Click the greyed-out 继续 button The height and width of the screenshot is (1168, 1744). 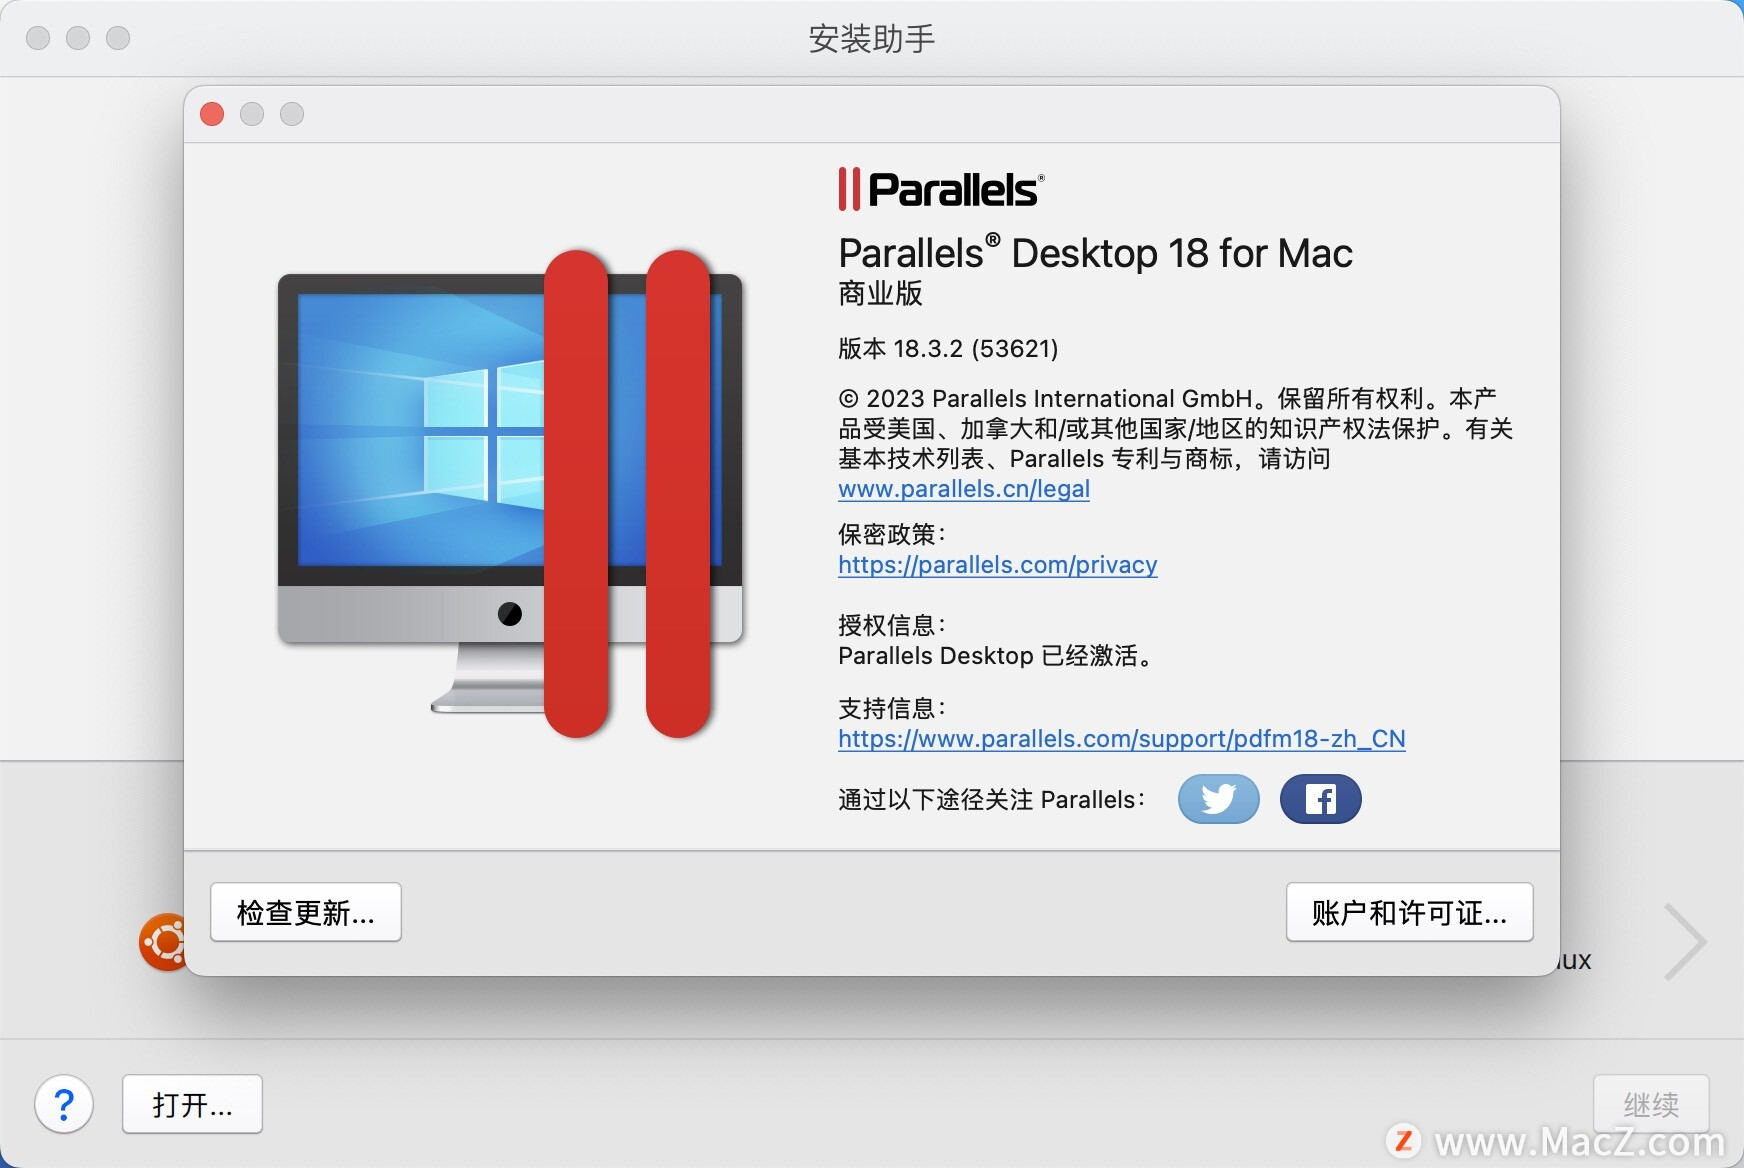[1651, 1104]
